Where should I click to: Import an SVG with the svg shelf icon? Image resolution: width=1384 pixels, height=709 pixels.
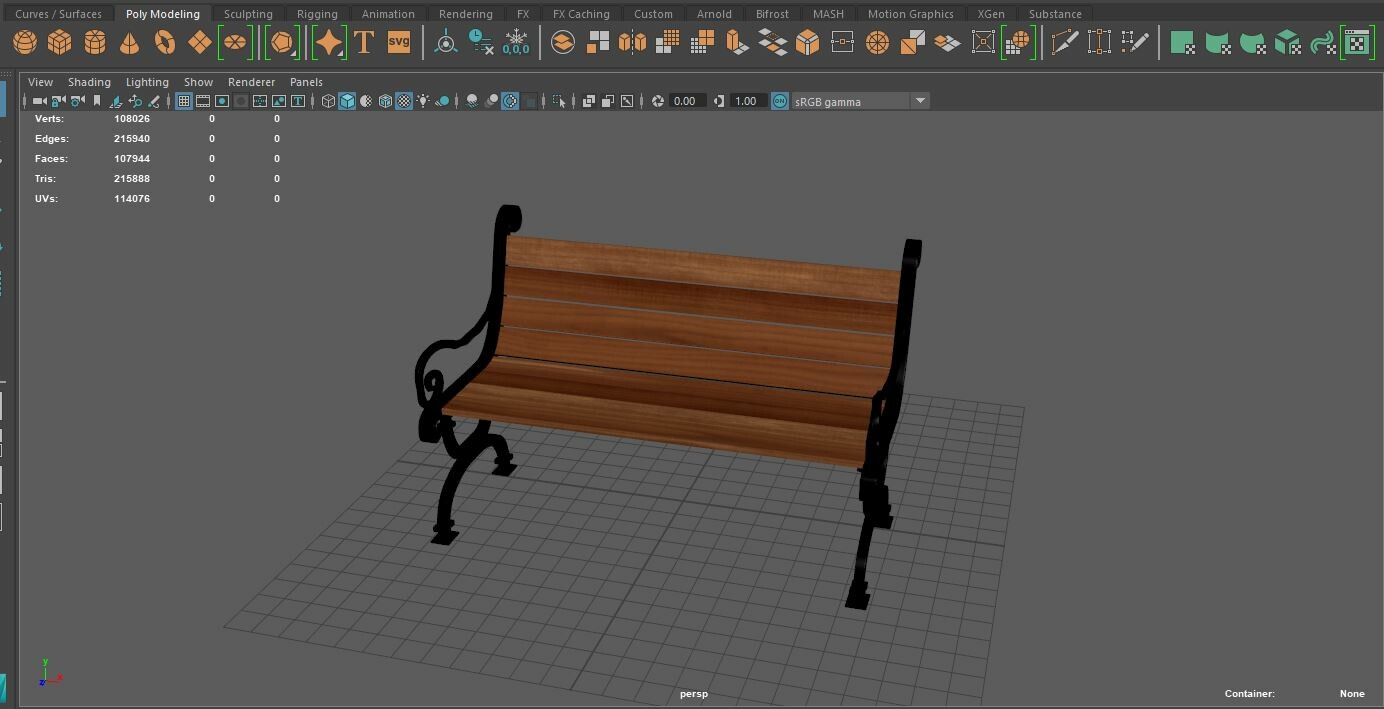(x=398, y=42)
